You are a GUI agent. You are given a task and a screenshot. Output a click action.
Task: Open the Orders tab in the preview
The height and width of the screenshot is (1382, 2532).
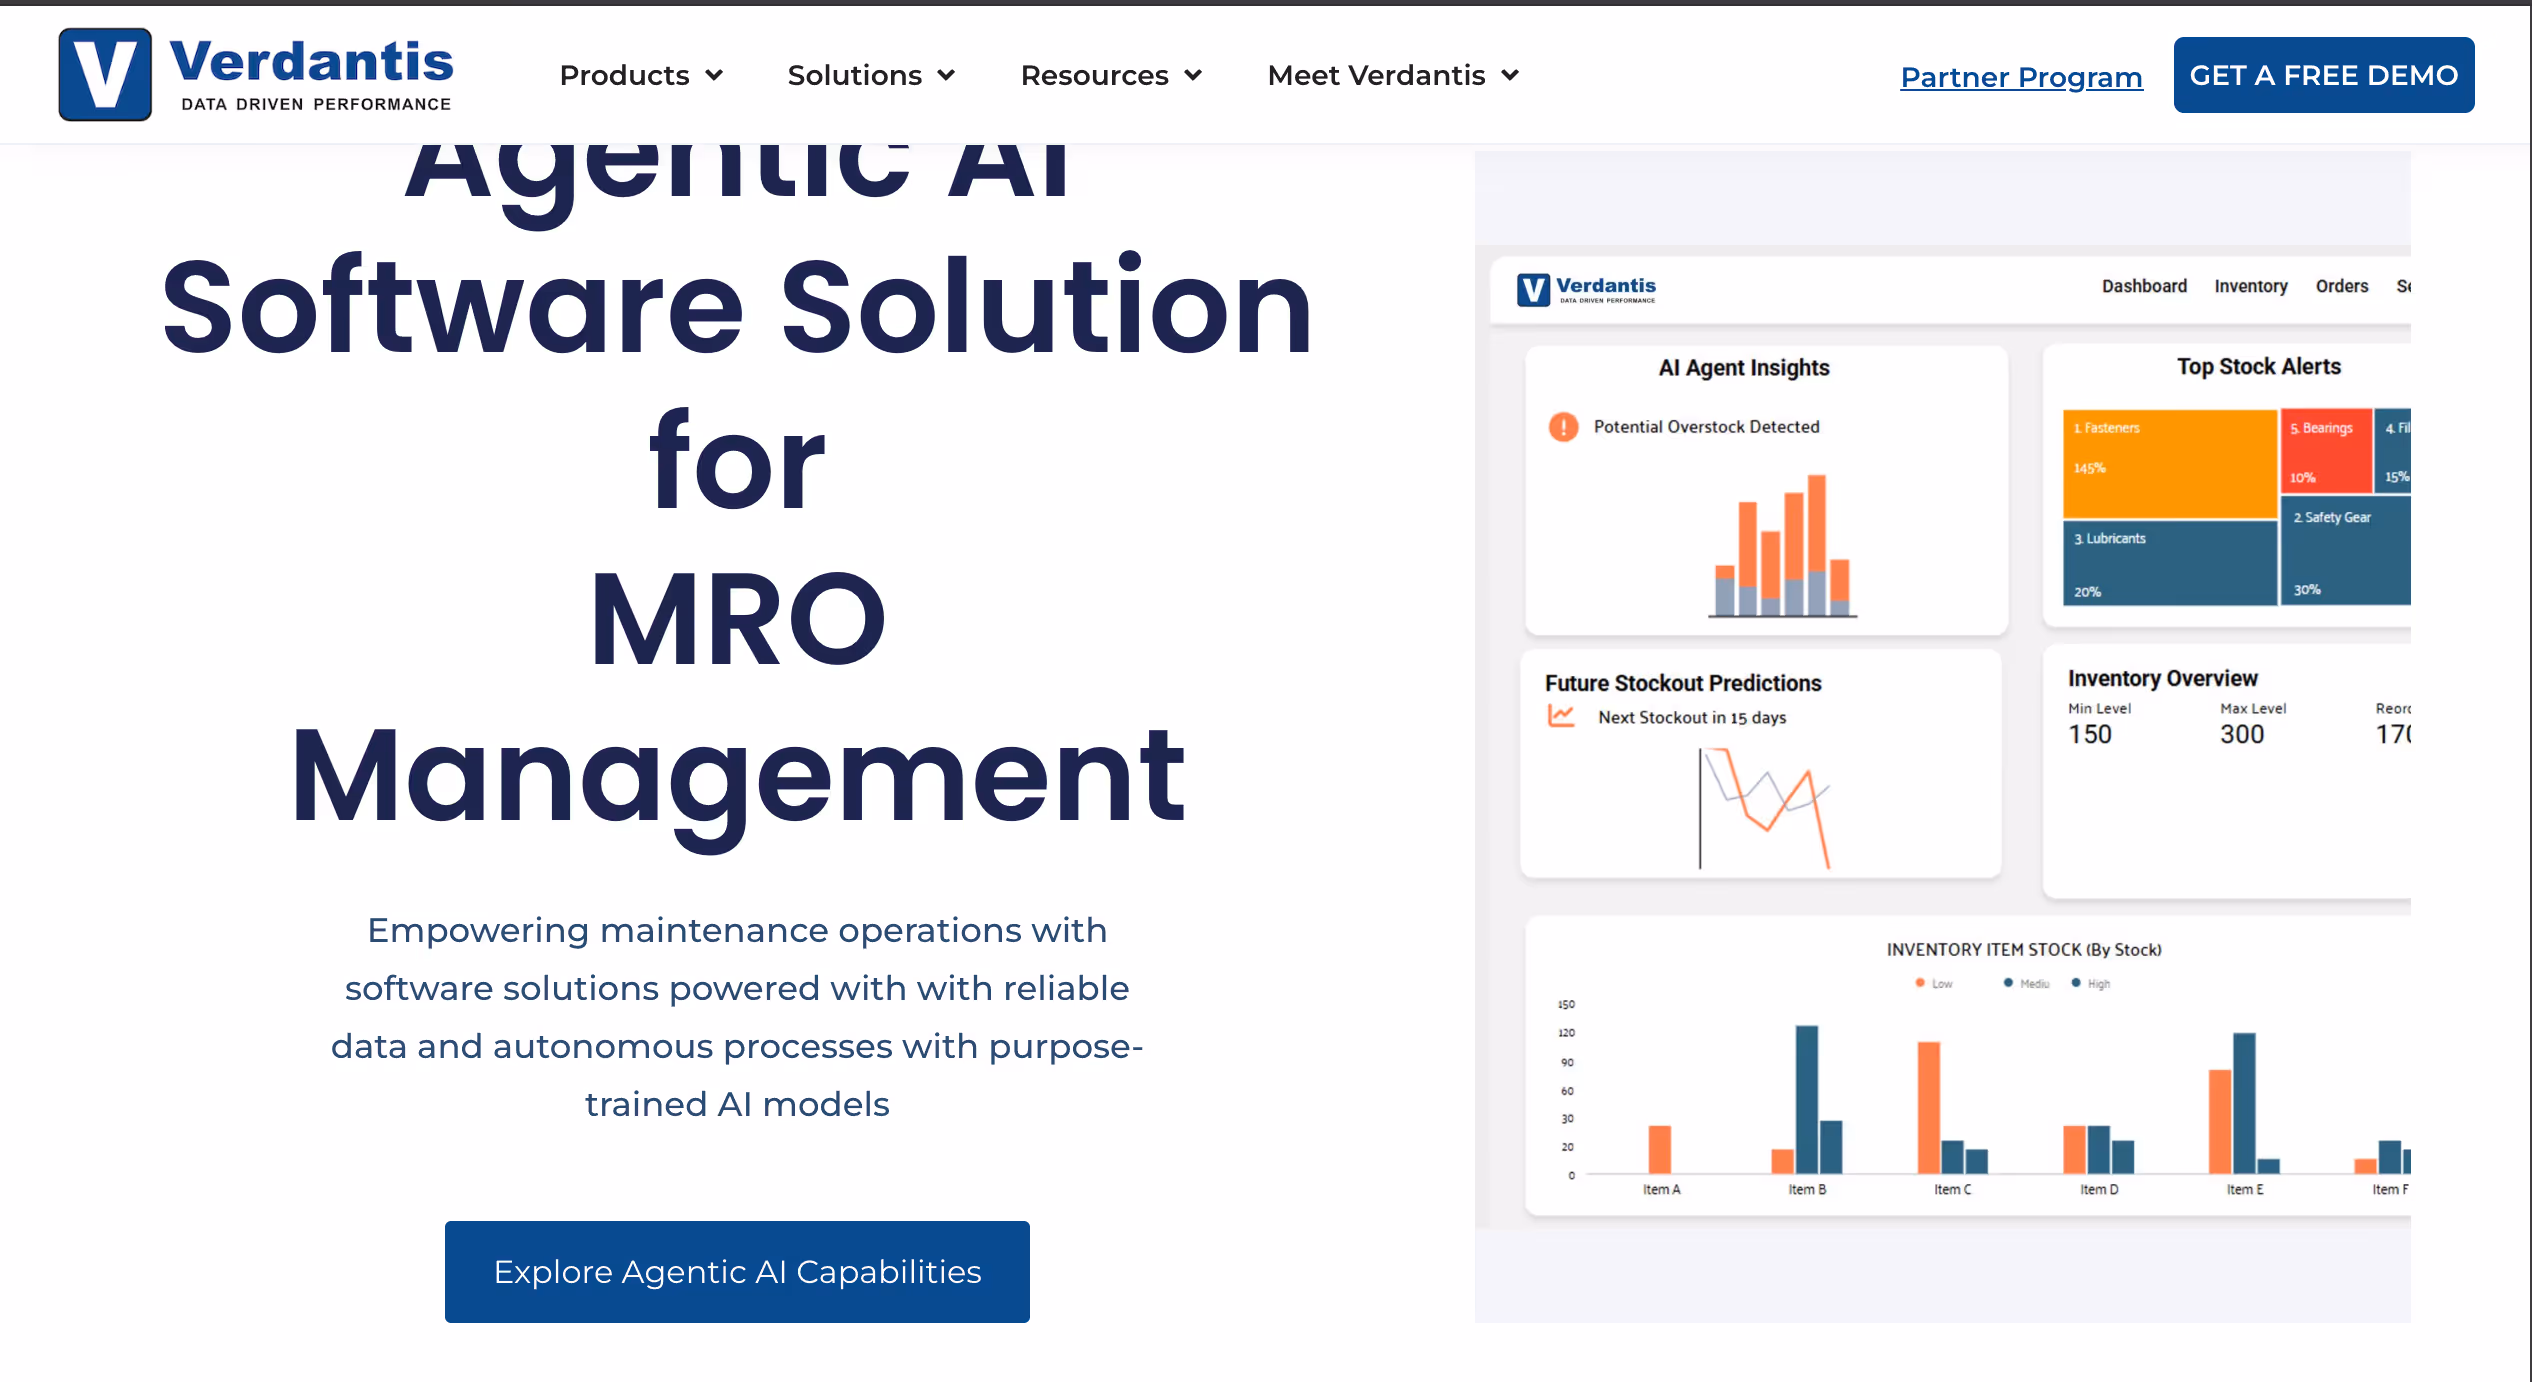2341,286
